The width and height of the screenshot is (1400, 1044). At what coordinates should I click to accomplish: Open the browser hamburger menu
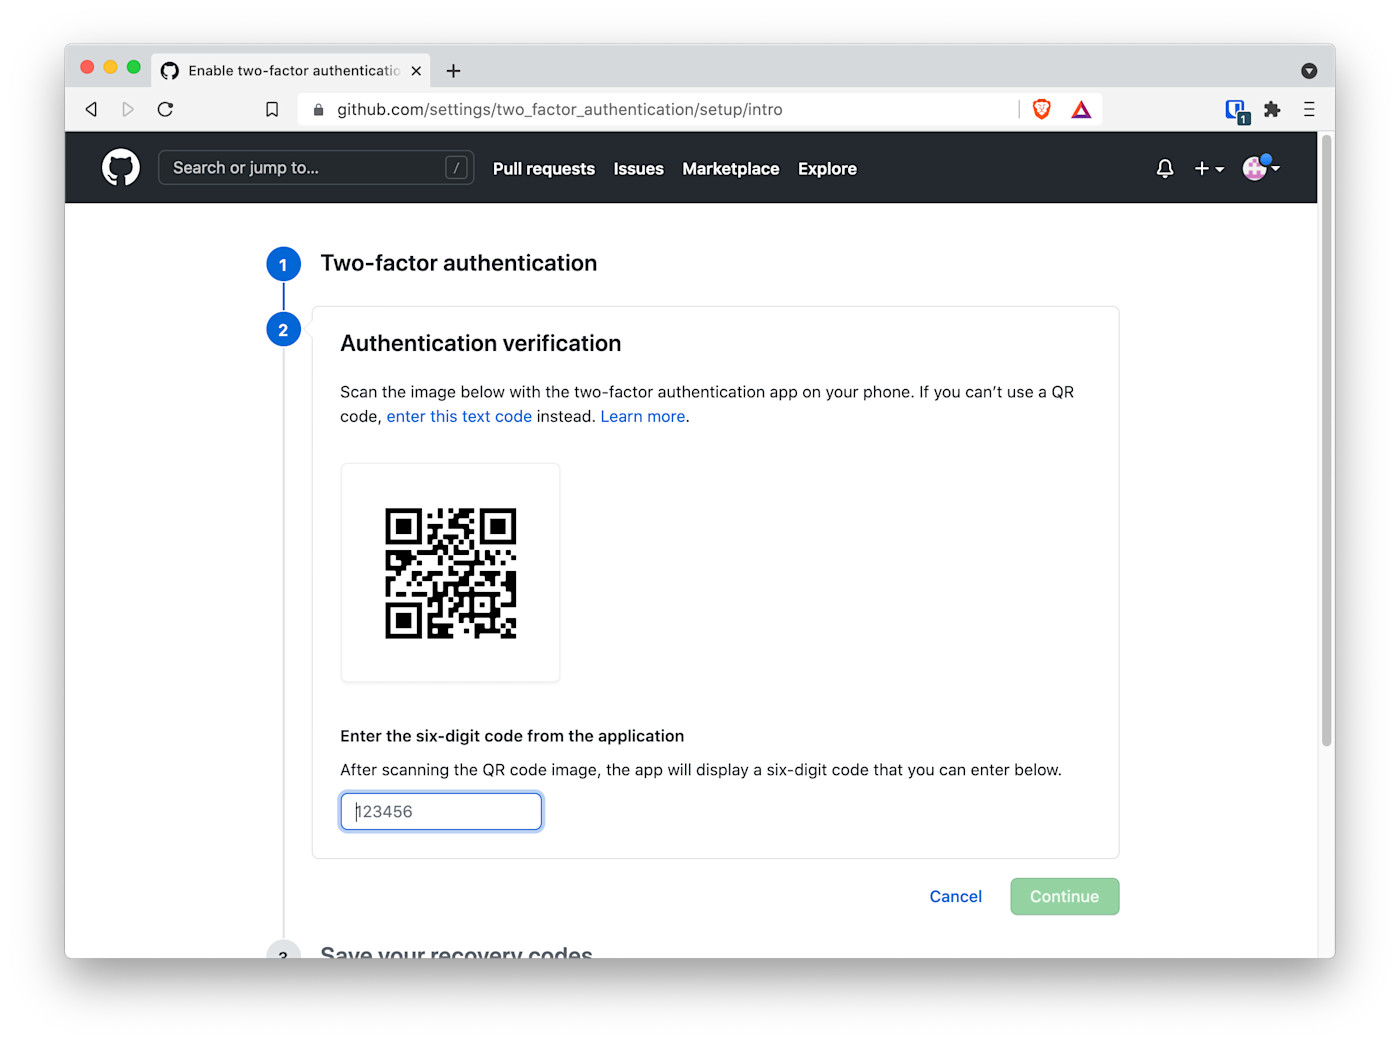pos(1309,109)
